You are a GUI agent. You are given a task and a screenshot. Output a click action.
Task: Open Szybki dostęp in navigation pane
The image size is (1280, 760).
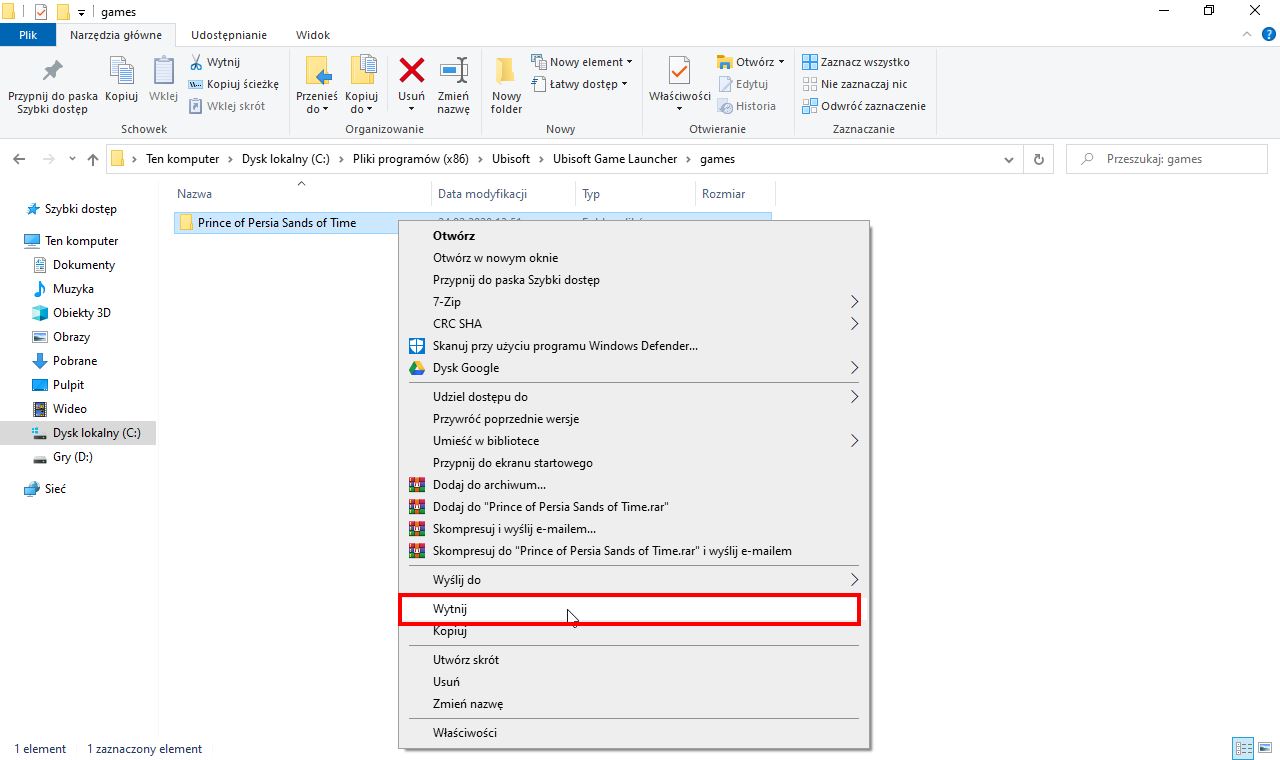[81, 209]
